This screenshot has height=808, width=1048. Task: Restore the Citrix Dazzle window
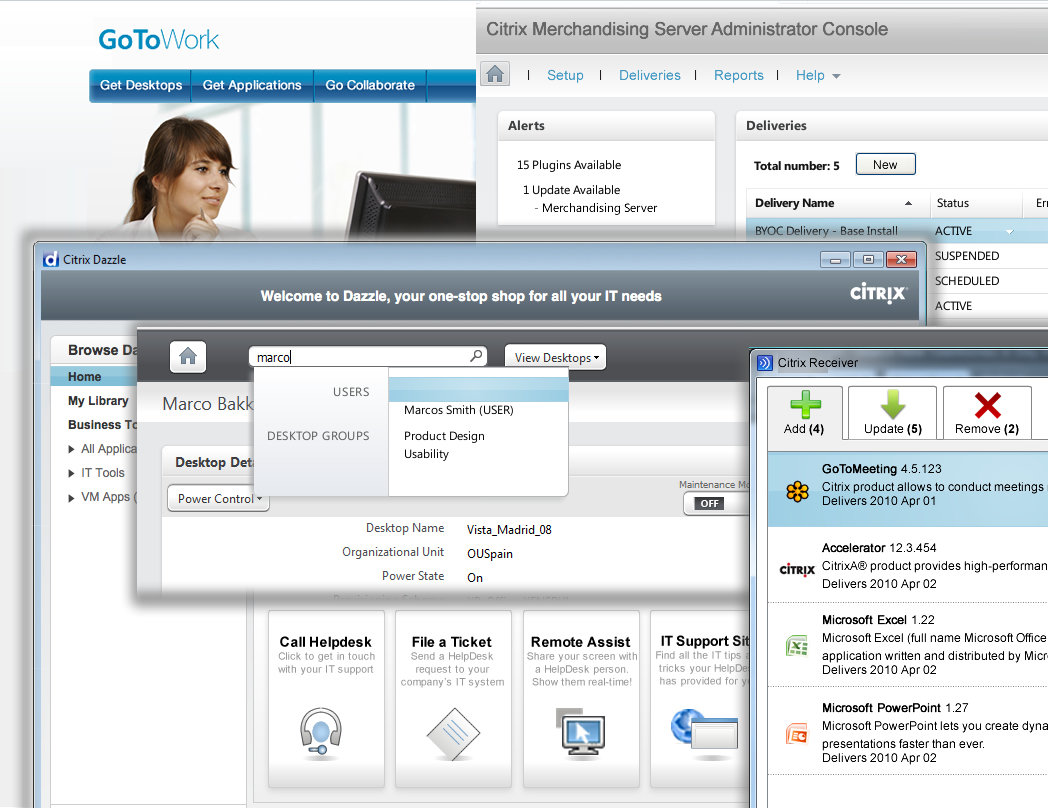[x=868, y=259]
